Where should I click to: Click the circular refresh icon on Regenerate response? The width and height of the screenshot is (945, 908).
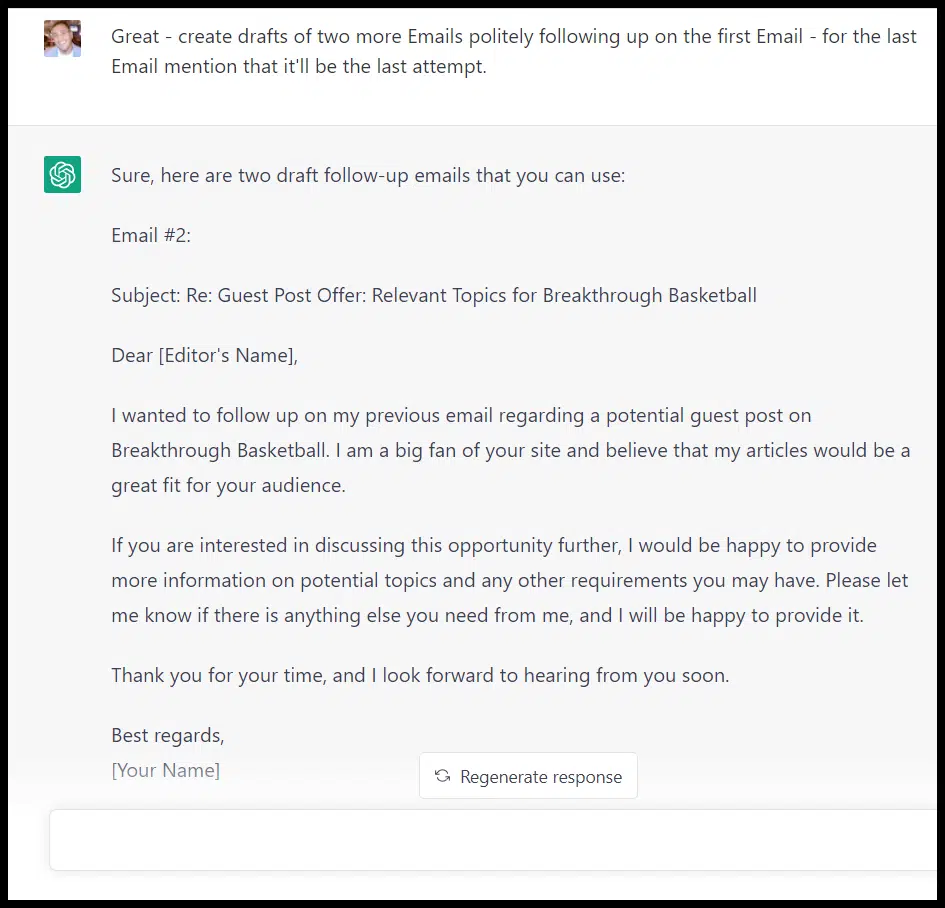coord(443,776)
